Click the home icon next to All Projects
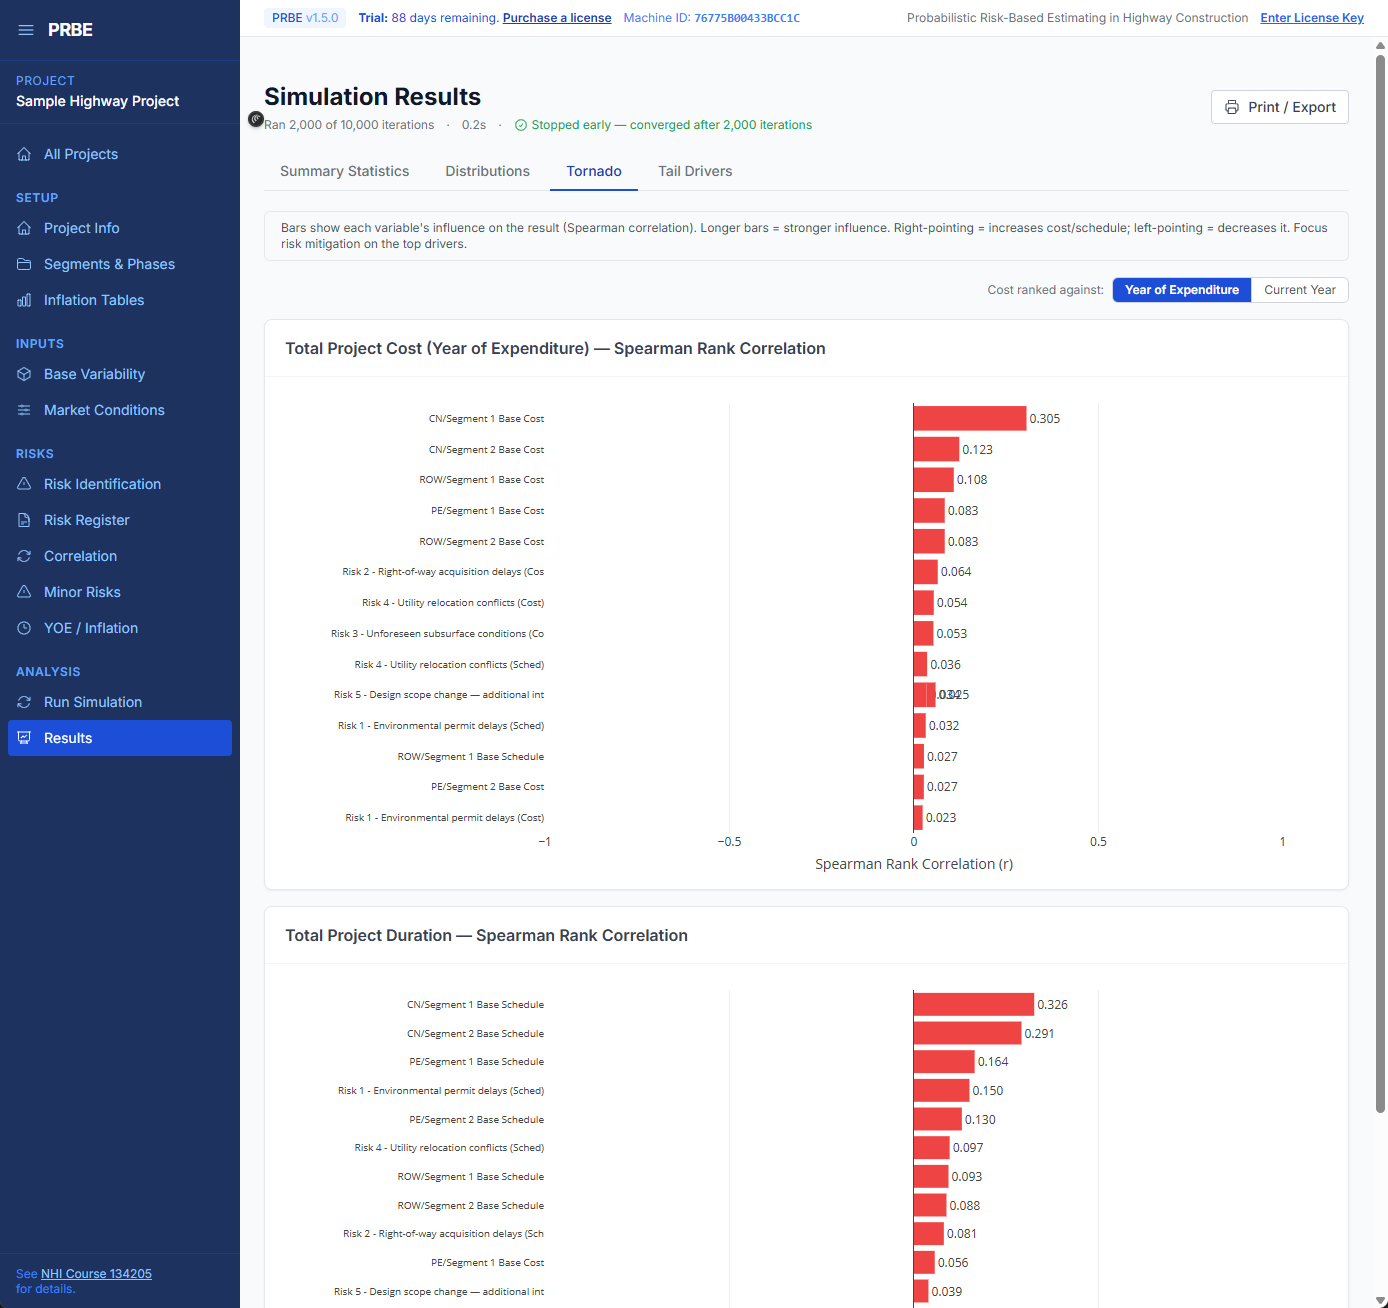 click(24, 154)
